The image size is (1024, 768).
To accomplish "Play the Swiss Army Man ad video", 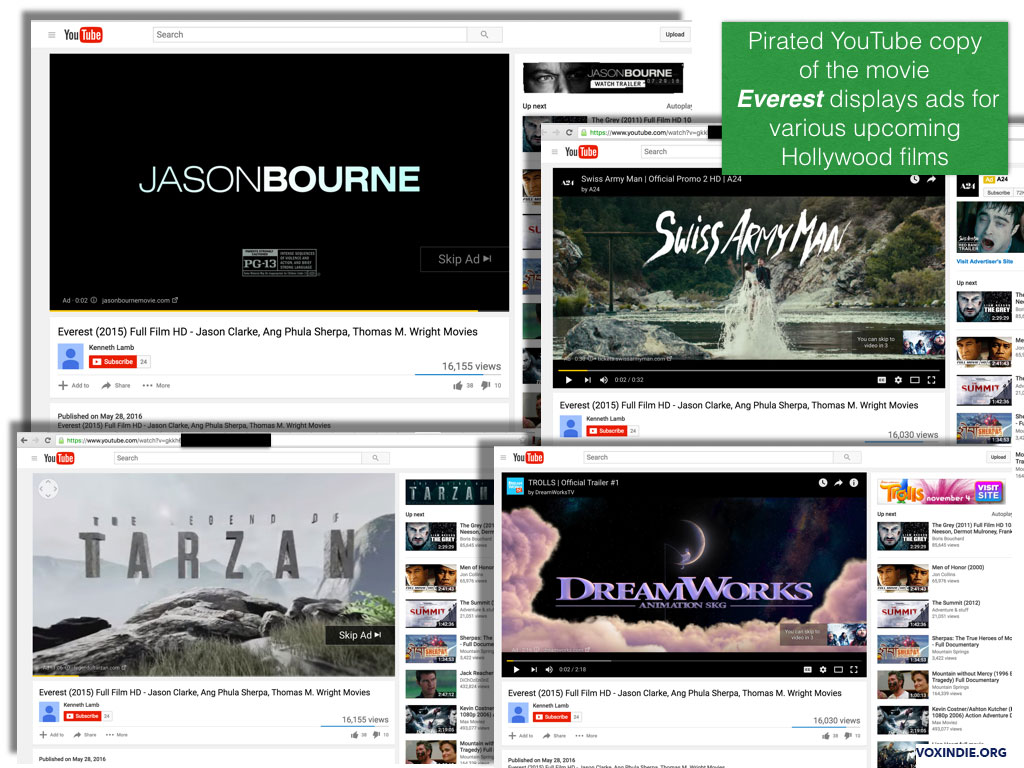I will coord(569,380).
